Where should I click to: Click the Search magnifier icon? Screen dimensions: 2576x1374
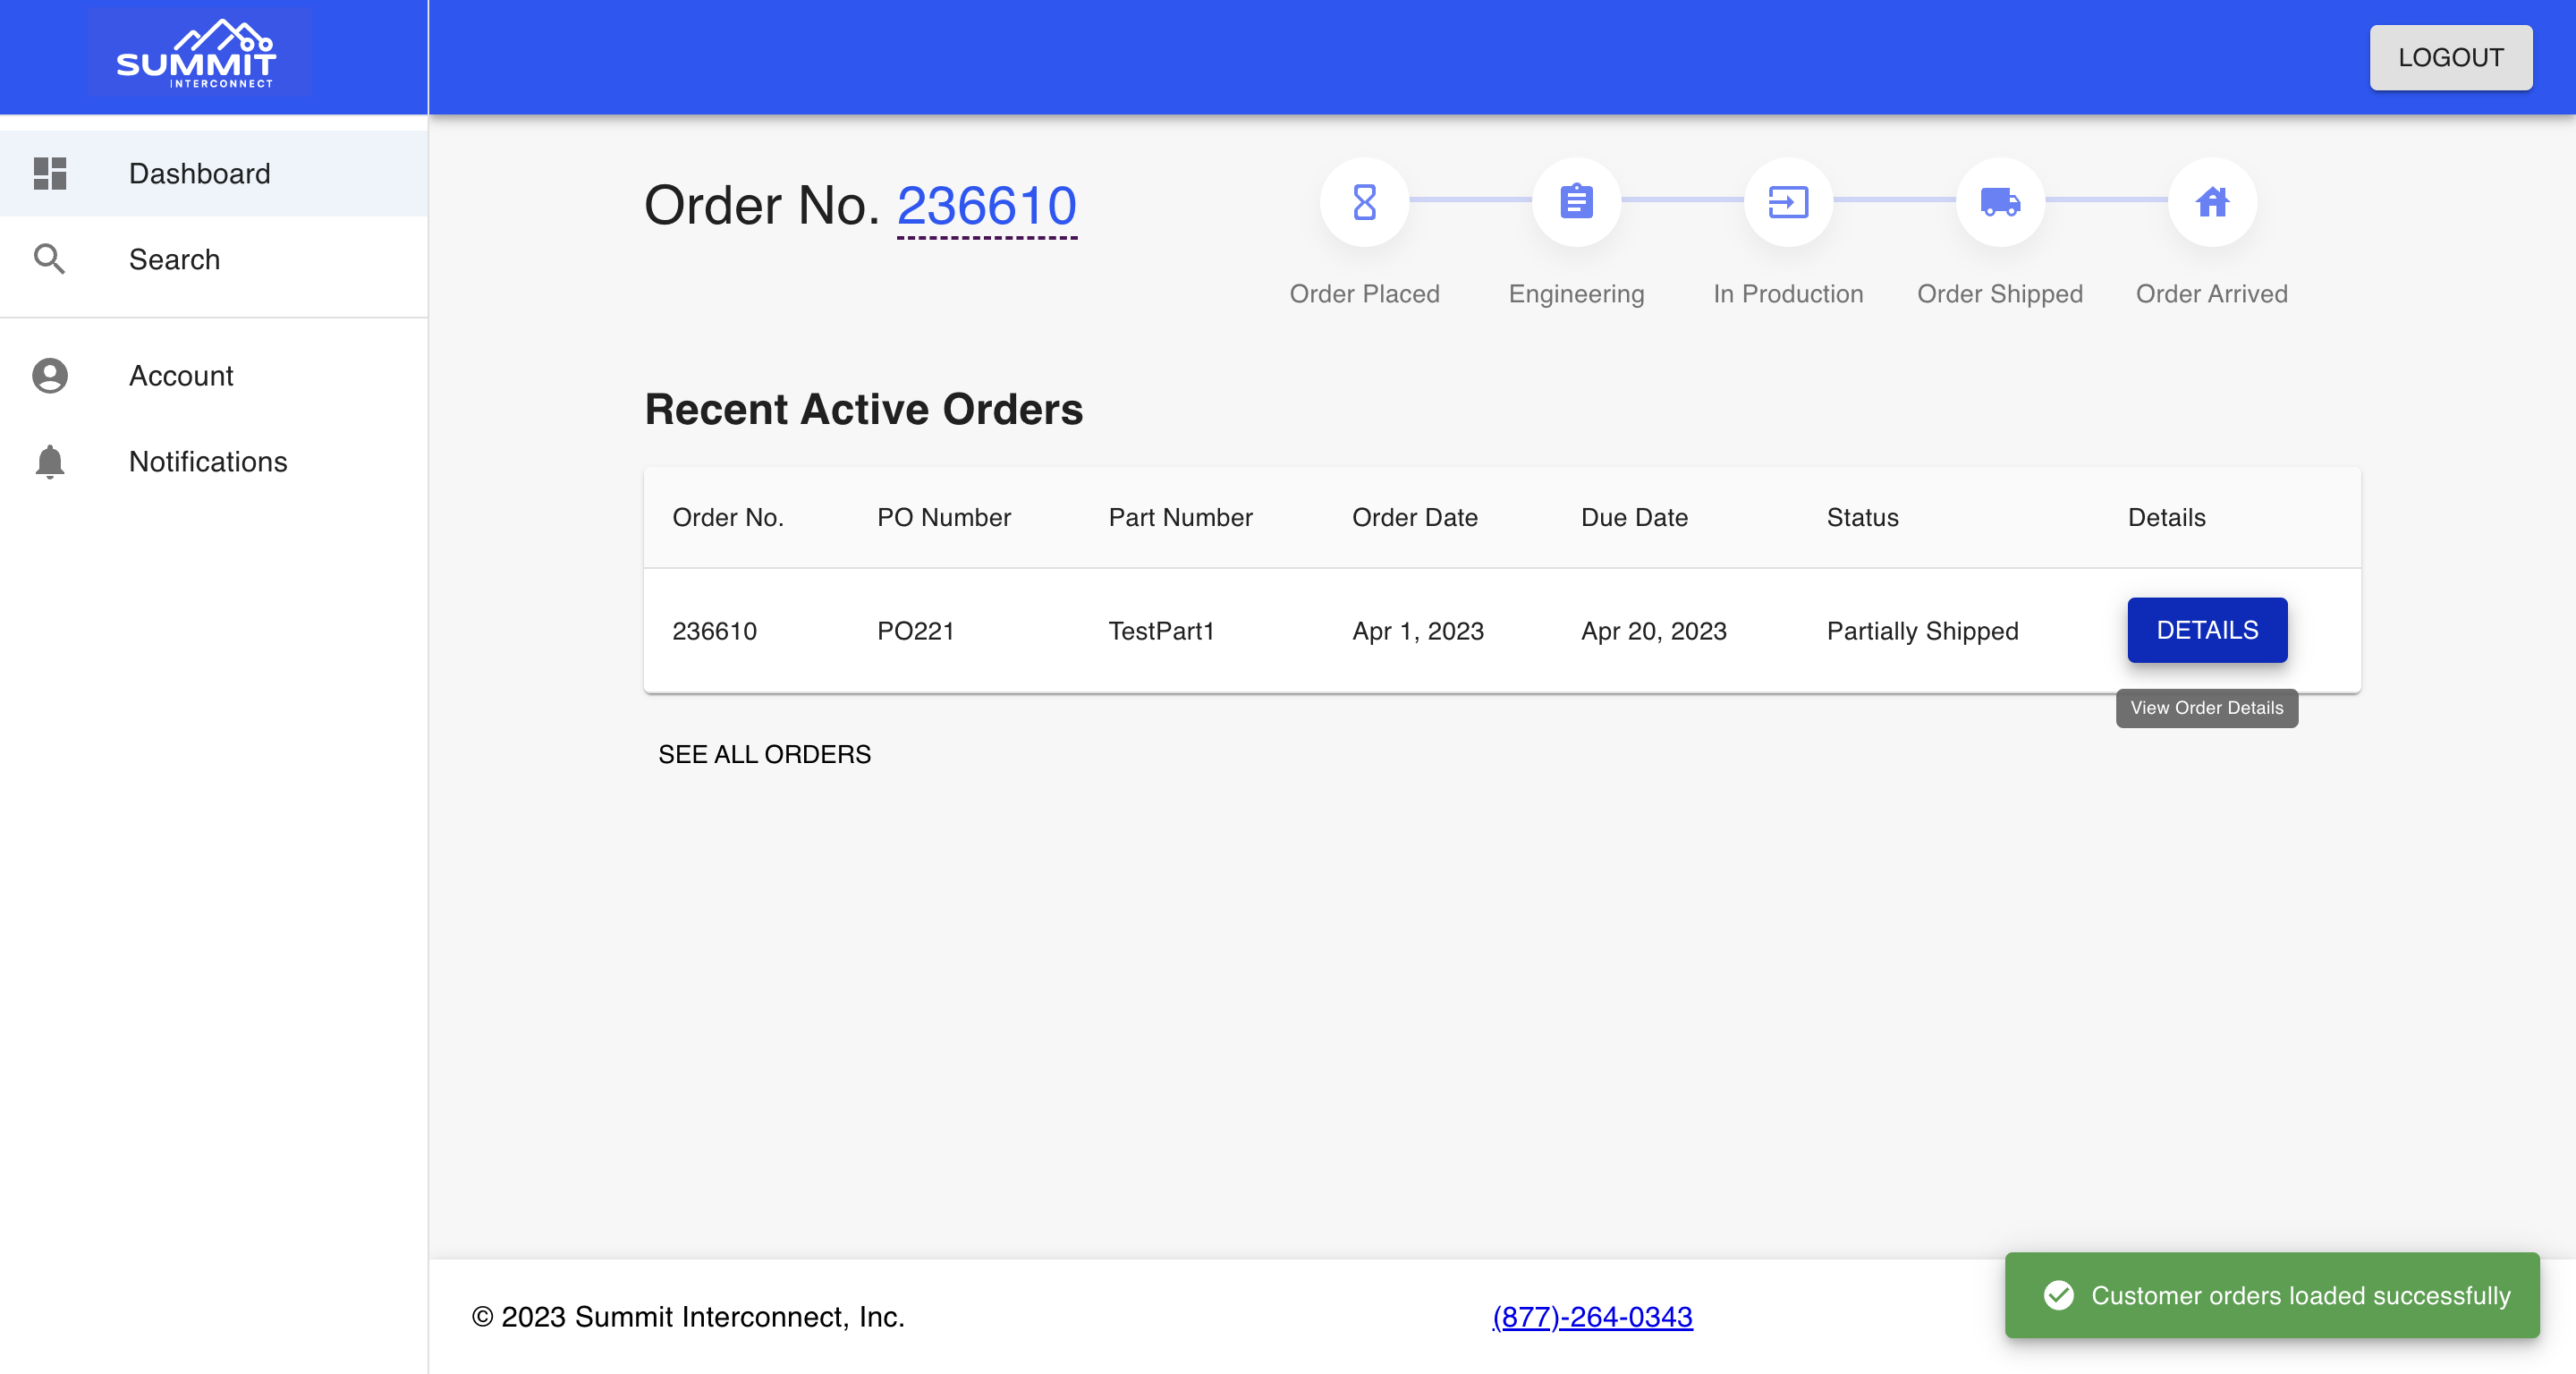point(50,259)
